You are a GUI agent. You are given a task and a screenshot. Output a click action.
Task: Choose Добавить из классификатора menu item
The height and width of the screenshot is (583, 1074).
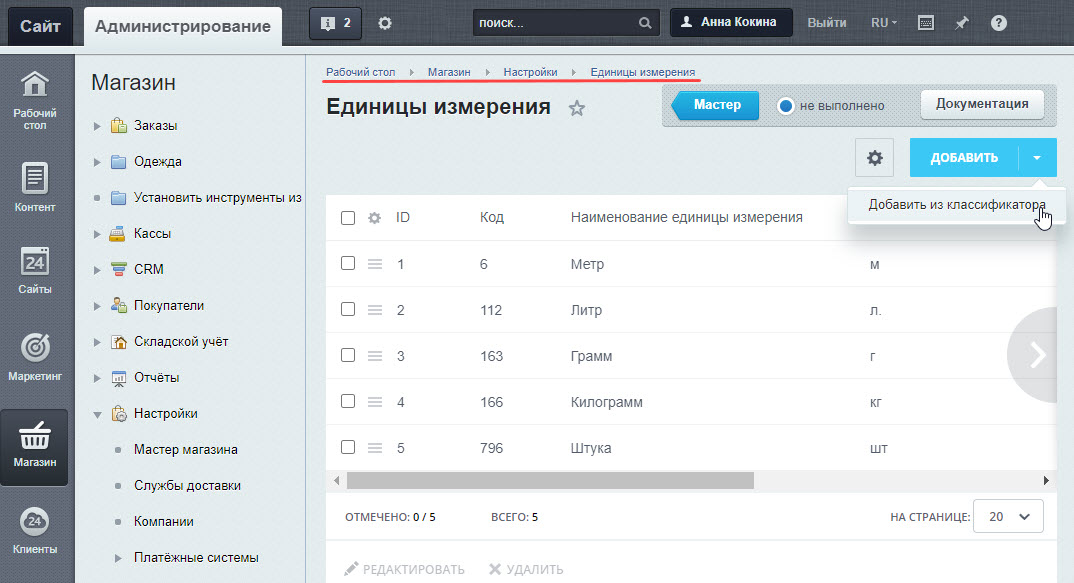click(956, 205)
